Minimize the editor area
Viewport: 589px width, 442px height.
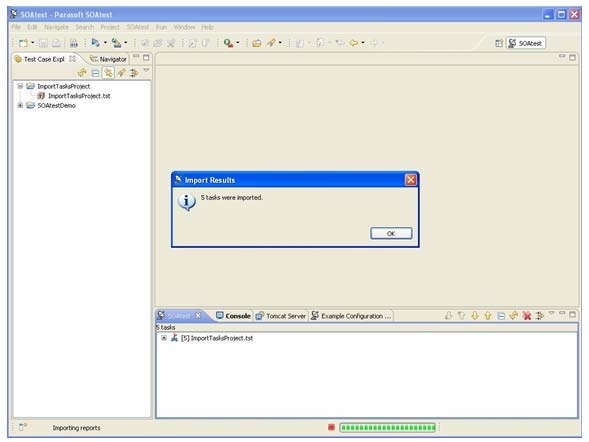tap(562, 57)
